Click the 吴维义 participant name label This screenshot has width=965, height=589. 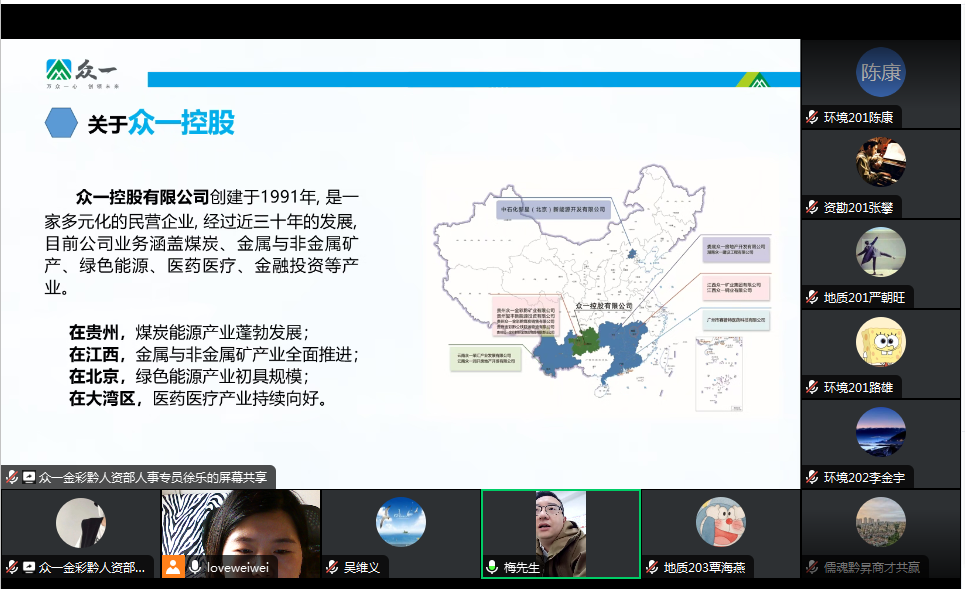[x=362, y=568]
